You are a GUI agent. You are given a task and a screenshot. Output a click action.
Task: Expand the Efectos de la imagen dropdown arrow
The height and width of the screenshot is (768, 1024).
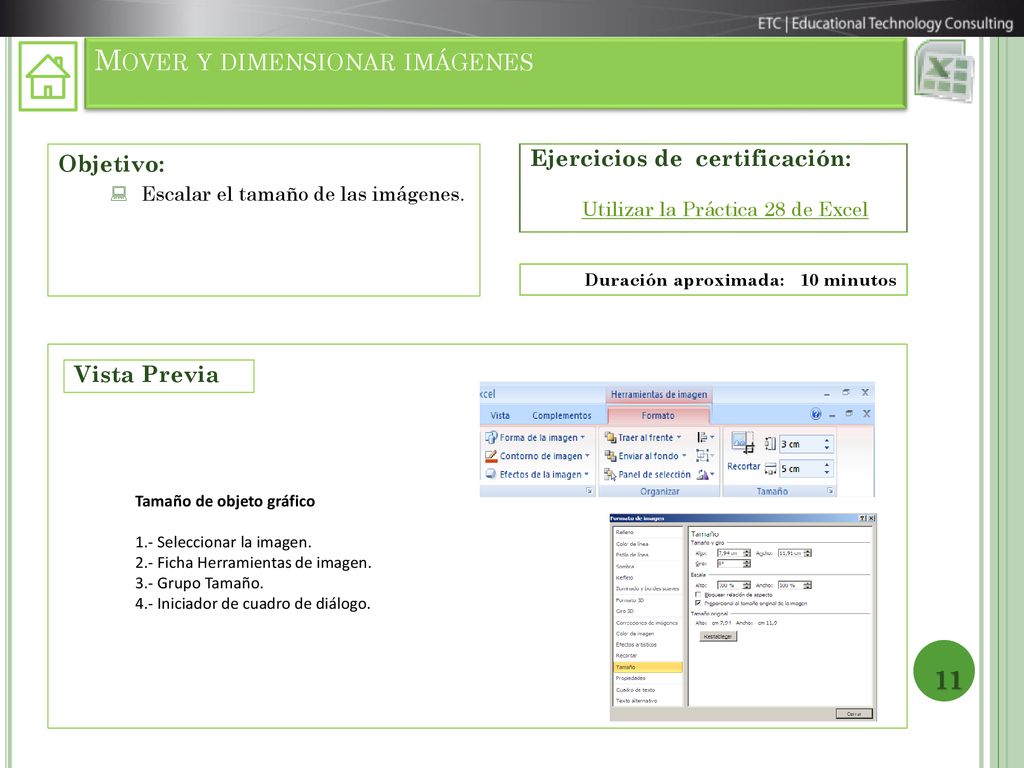(586, 474)
